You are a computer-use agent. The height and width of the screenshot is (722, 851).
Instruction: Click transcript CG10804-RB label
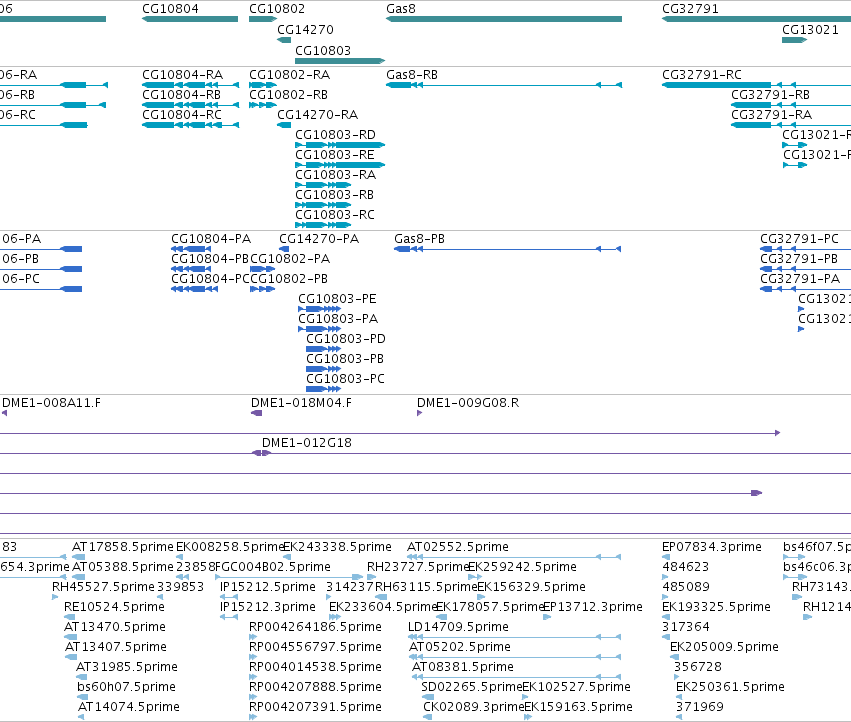181,94
